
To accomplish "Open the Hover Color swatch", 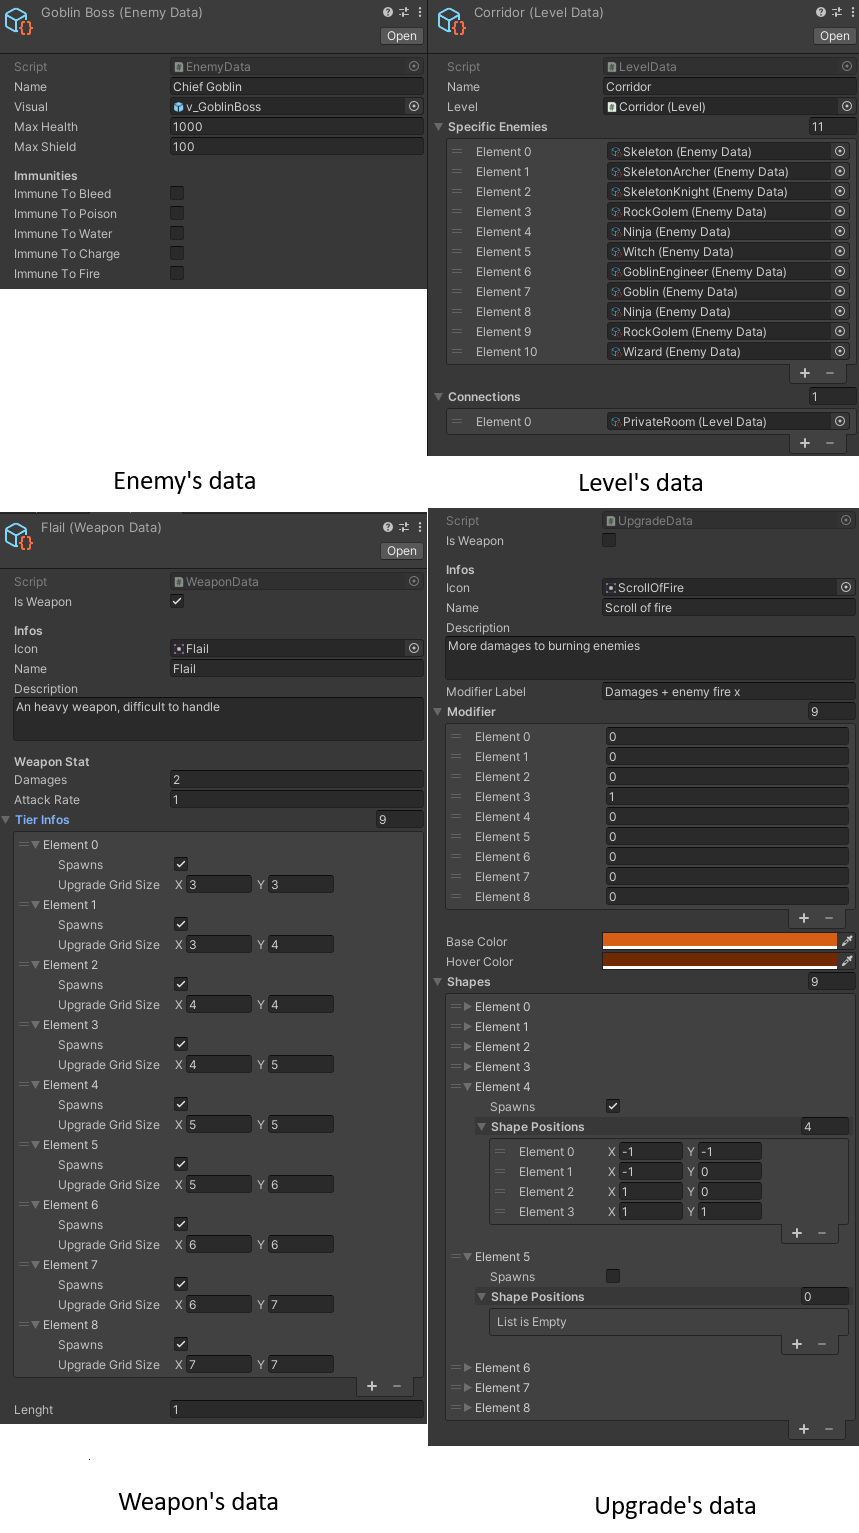I will pos(719,962).
